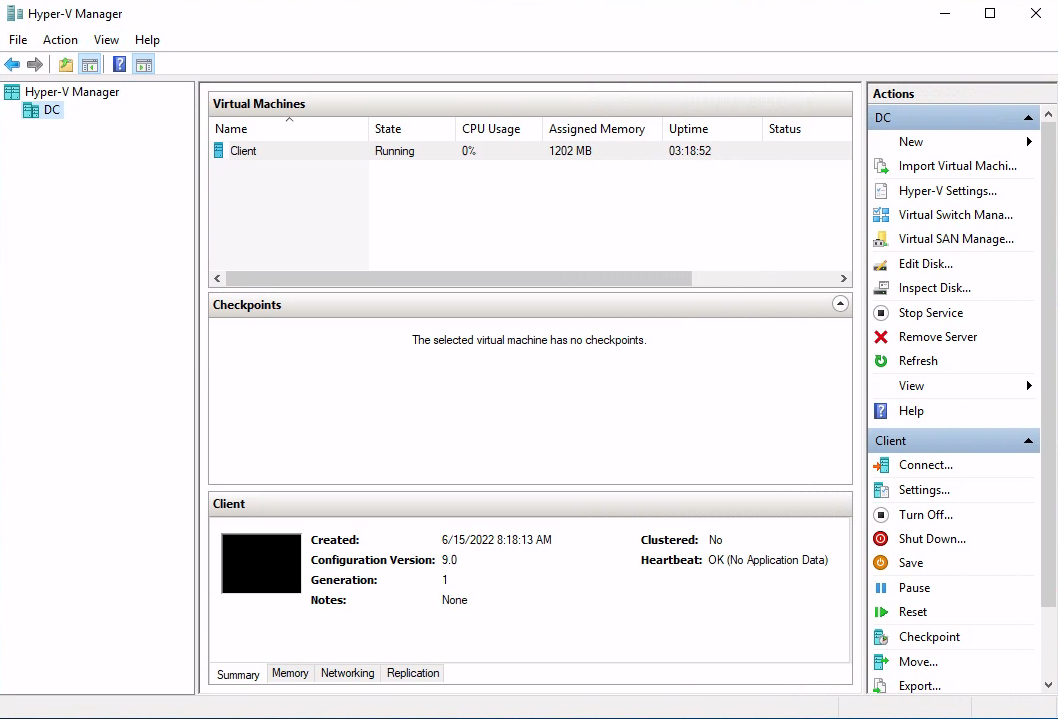Toggle the Show/Hide Console Tree toolbar icon
Viewport: 1058px width, 719px height.
click(90, 65)
